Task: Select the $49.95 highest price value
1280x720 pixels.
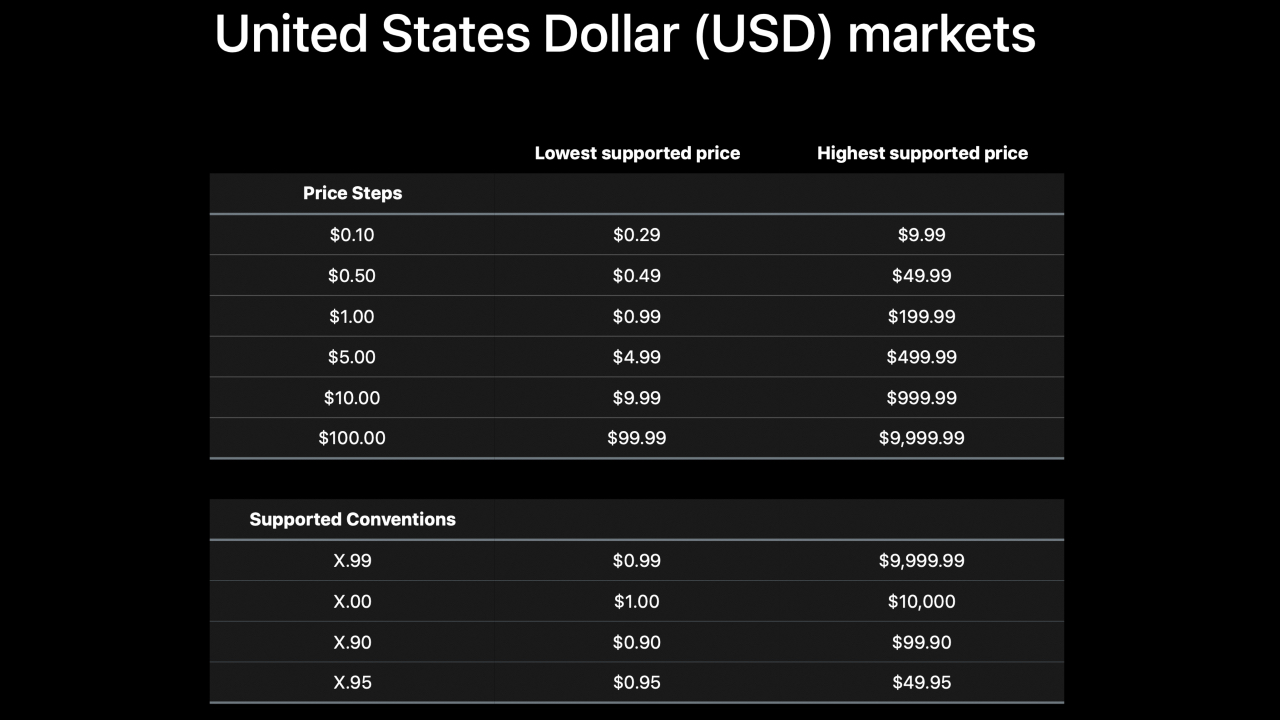Action: tap(922, 683)
